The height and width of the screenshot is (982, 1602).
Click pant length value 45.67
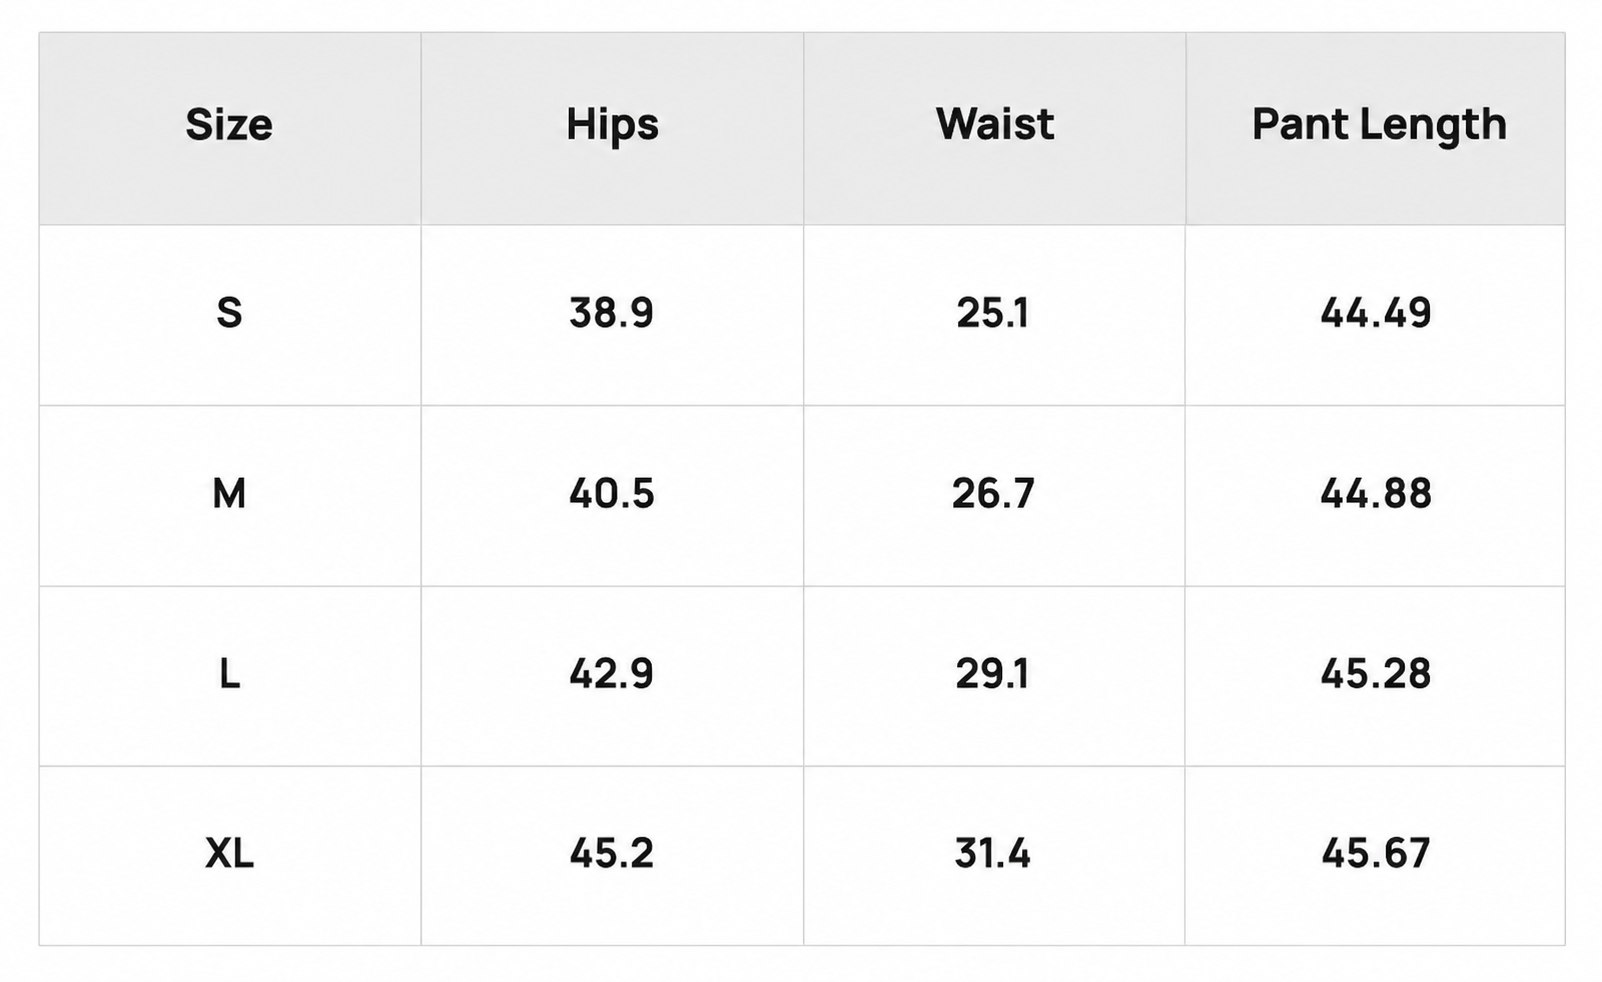coord(1376,854)
